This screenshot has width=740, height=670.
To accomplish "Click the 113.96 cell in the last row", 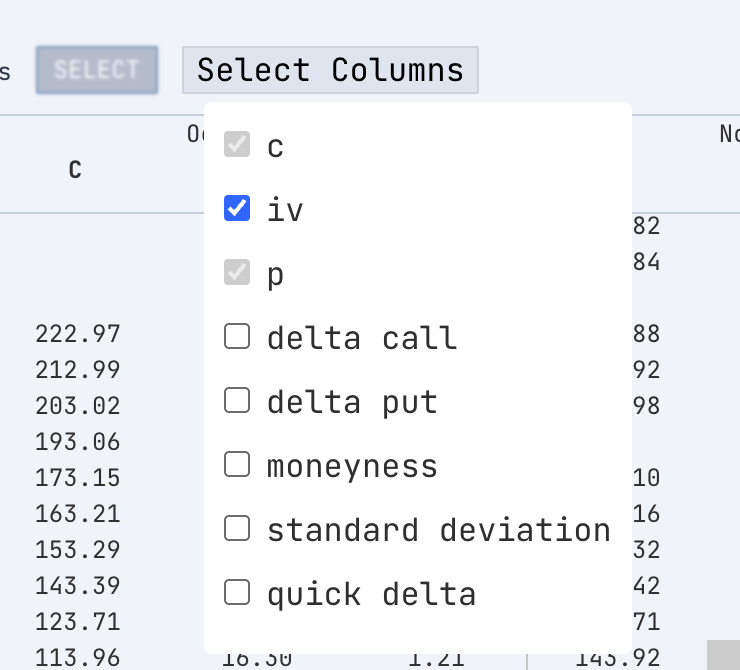I will (77, 657).
